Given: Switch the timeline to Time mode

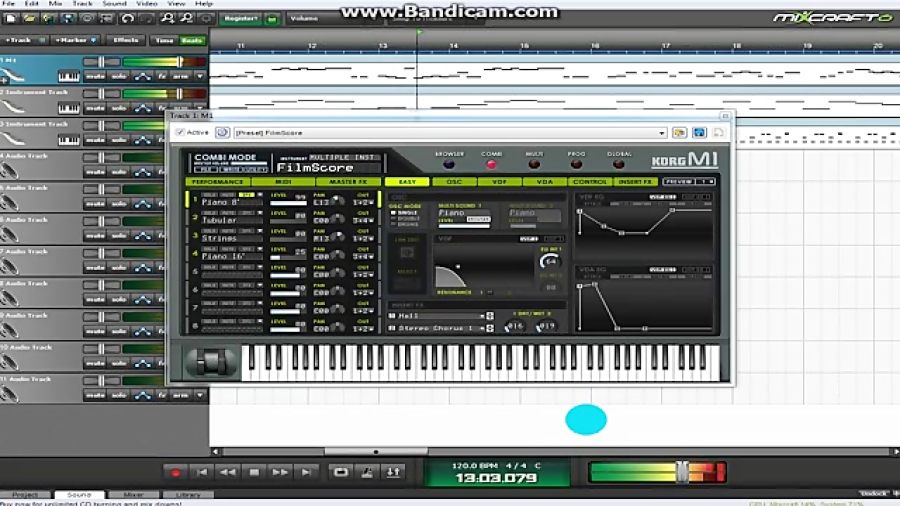Looking at the screenshot, I should [164, 40].
